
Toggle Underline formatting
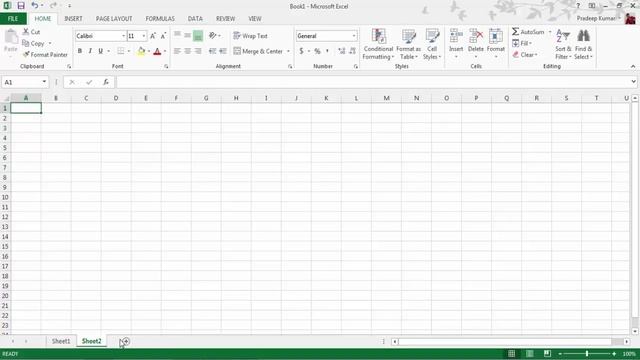(x=100, y=51)
